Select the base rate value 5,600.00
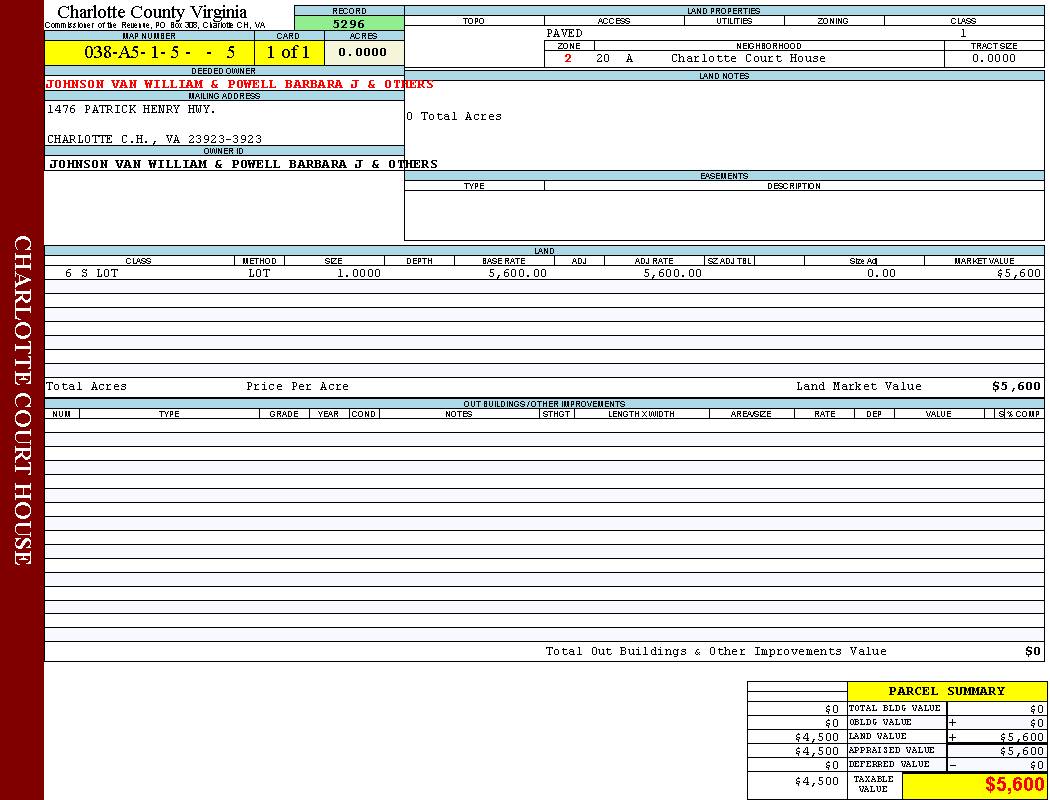Screen dimensions: 1050x800 pos(517,273)
